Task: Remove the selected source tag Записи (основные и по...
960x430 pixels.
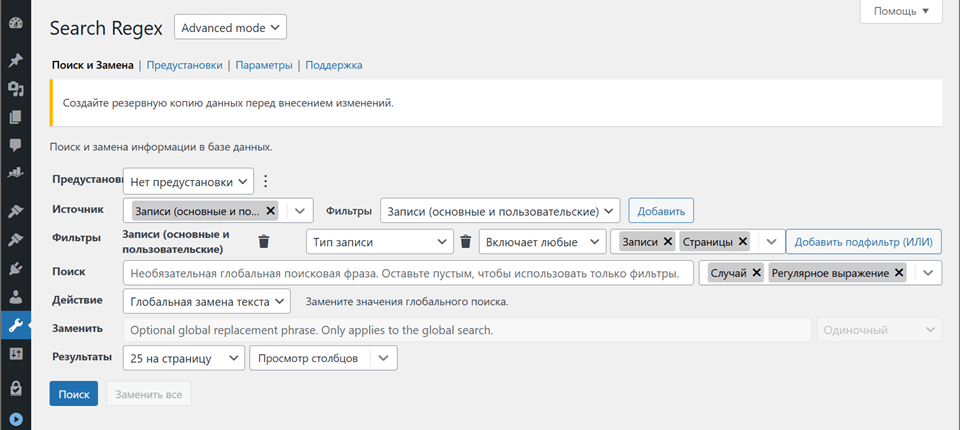Action: click(x=271, y=210)
